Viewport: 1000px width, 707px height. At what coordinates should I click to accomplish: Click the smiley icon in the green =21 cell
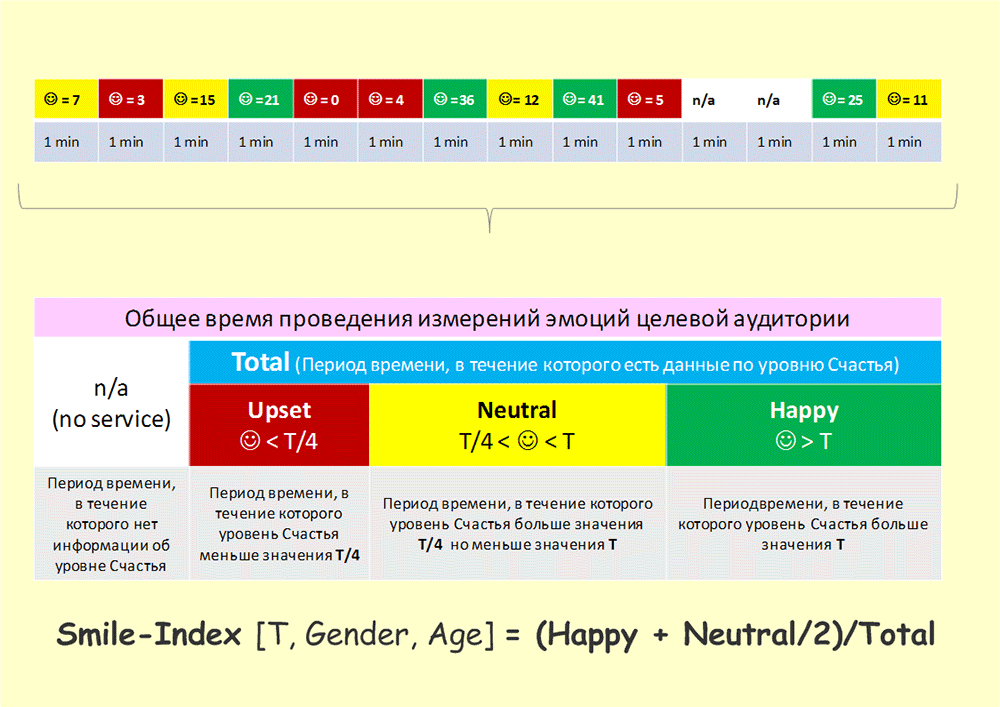pyautogui.click(x=245, y=100)
